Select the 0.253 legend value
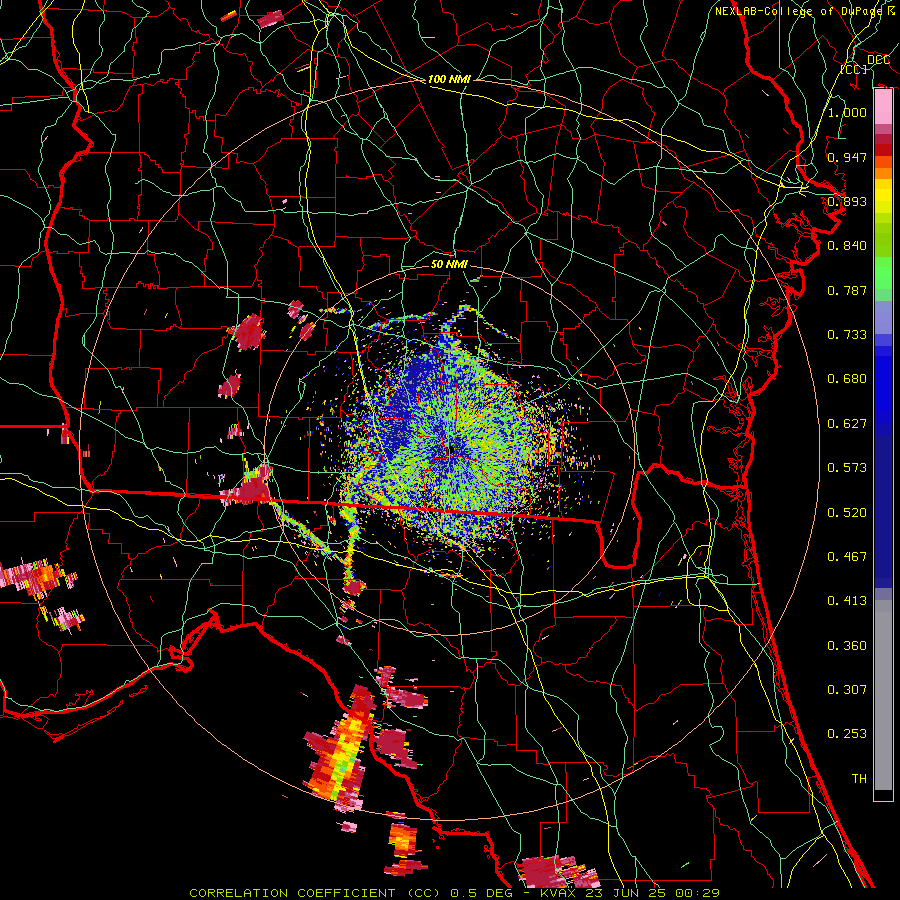 (x=847, y=734)
